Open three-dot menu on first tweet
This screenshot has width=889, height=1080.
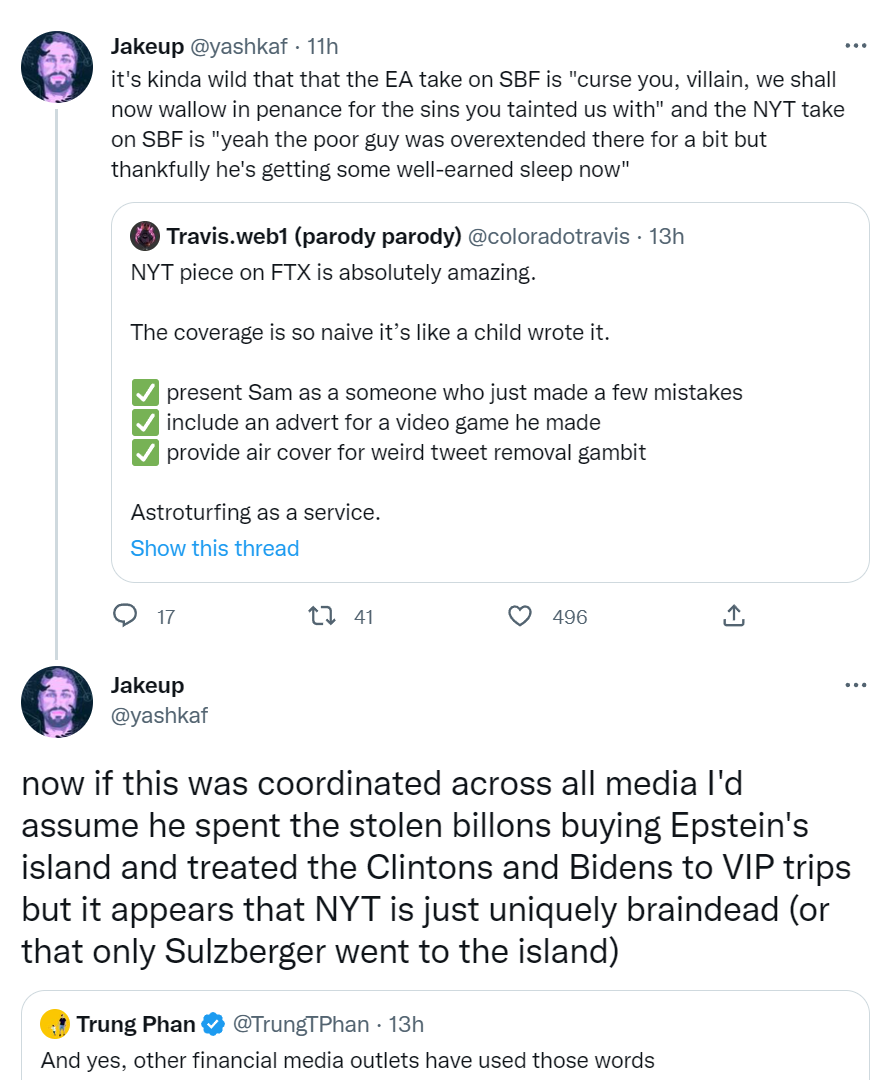[856, 46]
